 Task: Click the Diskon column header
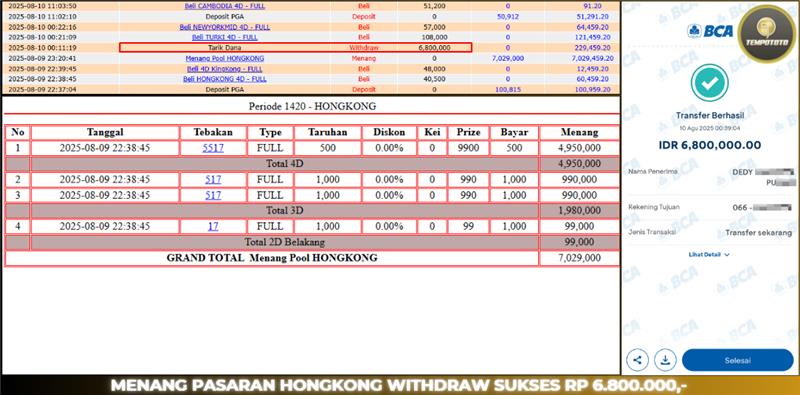point(389,132)
